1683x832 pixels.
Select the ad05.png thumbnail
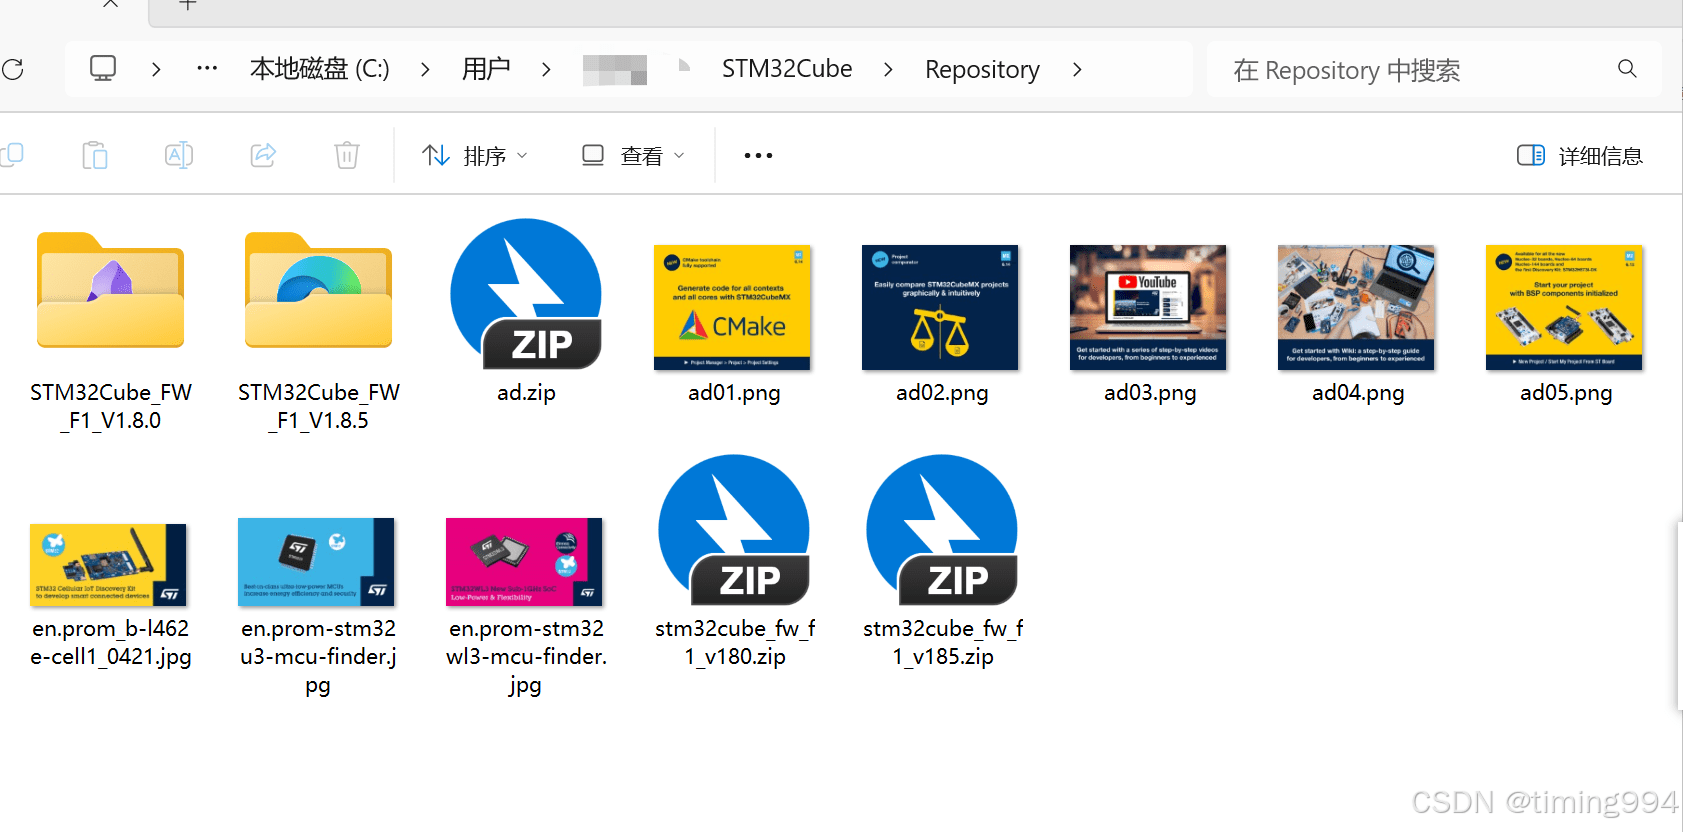tap(1564, 307)
